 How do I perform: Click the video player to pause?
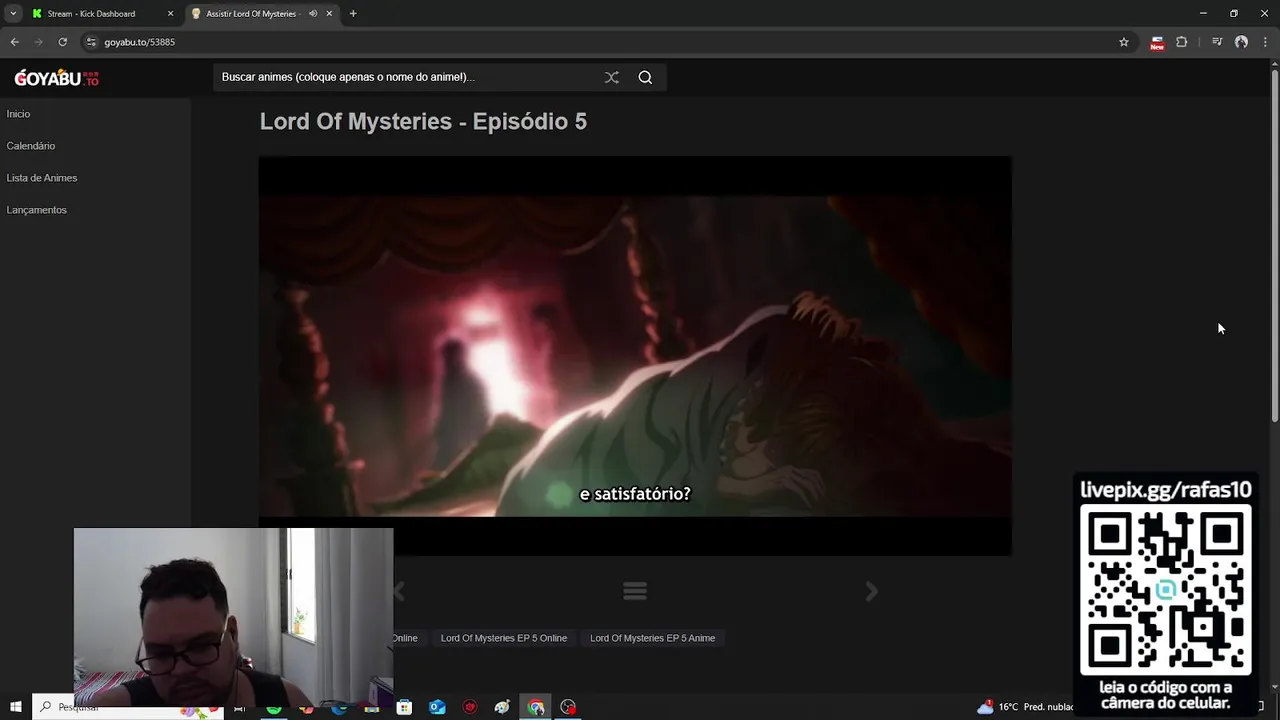(x=635, y=355)
